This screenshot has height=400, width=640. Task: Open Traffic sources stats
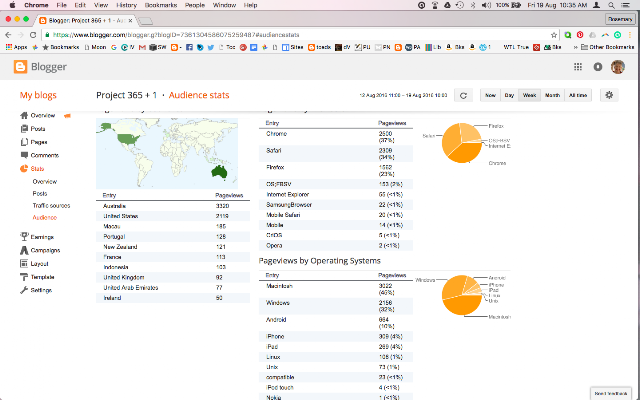click(x=51, y=205)
